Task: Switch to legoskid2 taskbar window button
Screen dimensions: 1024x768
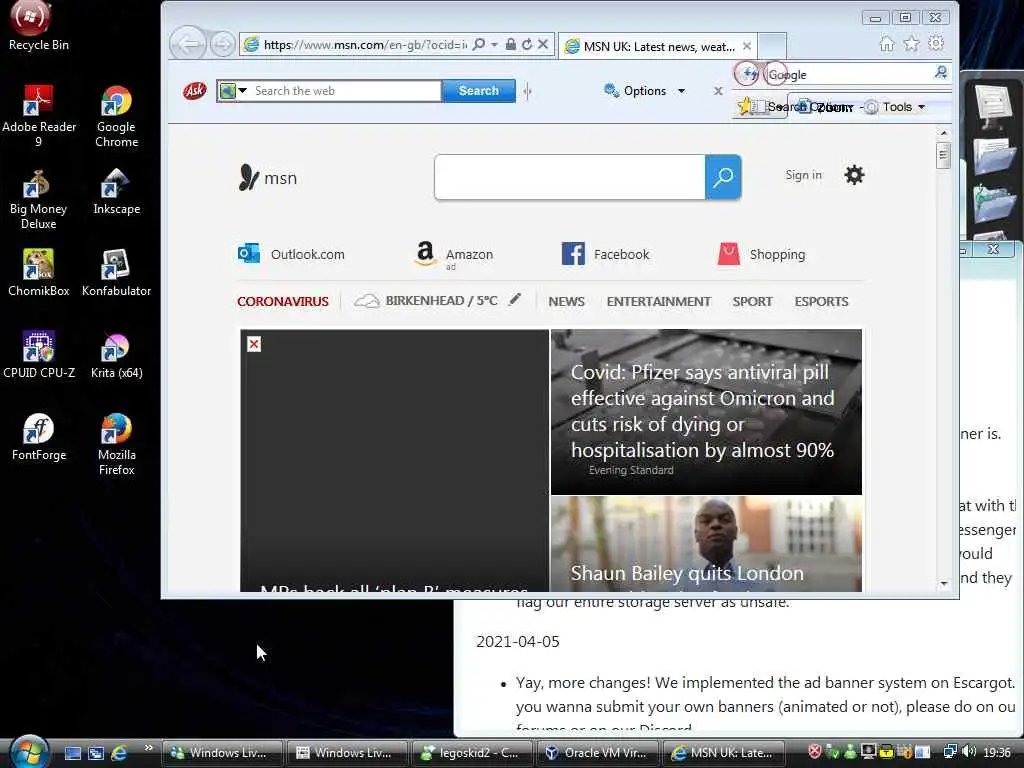Action: (473, 753)
